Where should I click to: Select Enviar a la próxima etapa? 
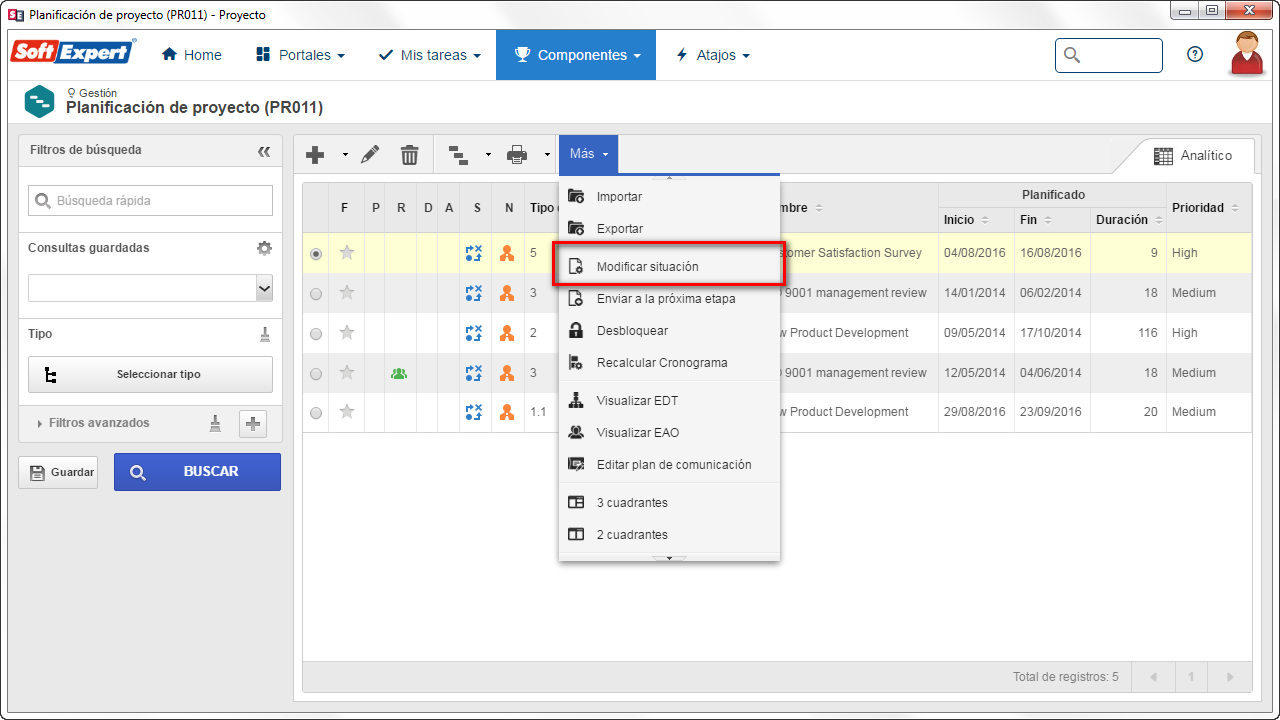click(x=669, y=299)
